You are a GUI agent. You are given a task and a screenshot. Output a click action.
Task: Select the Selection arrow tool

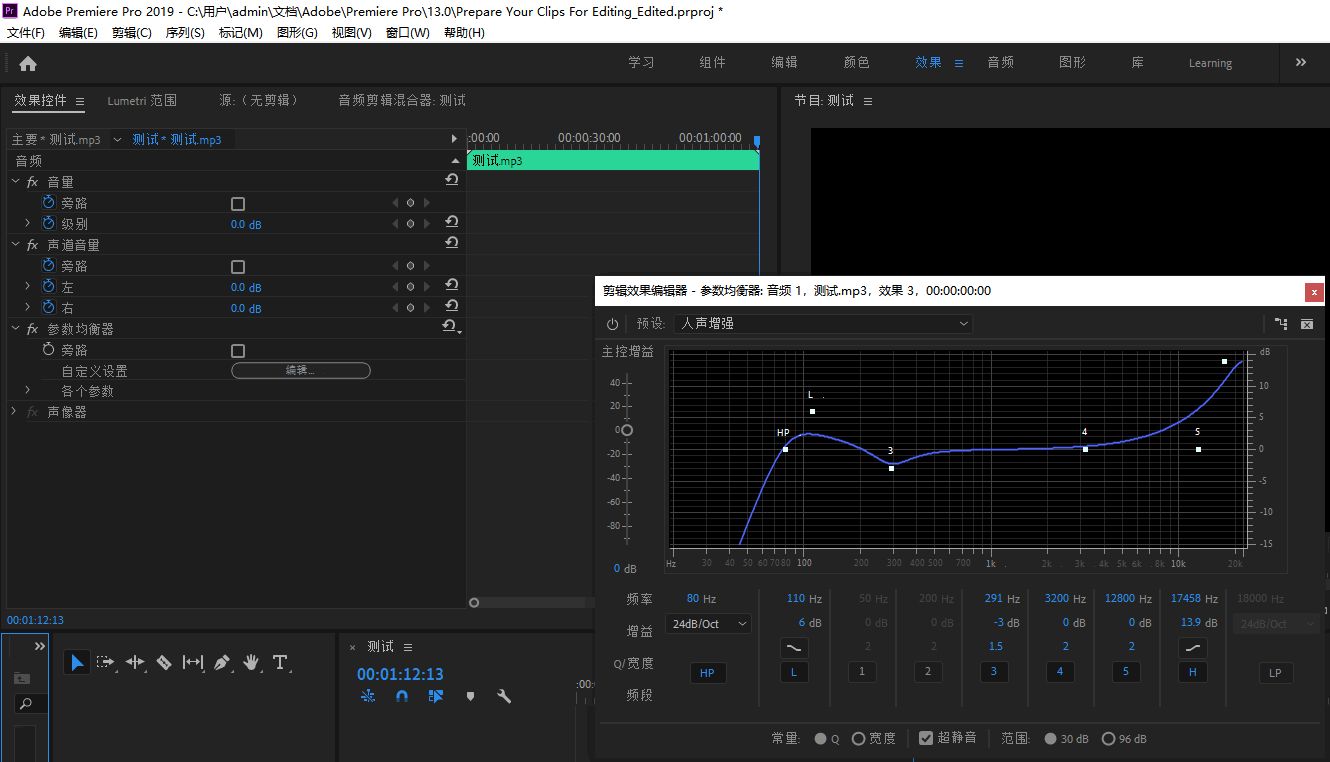point(77,662)
